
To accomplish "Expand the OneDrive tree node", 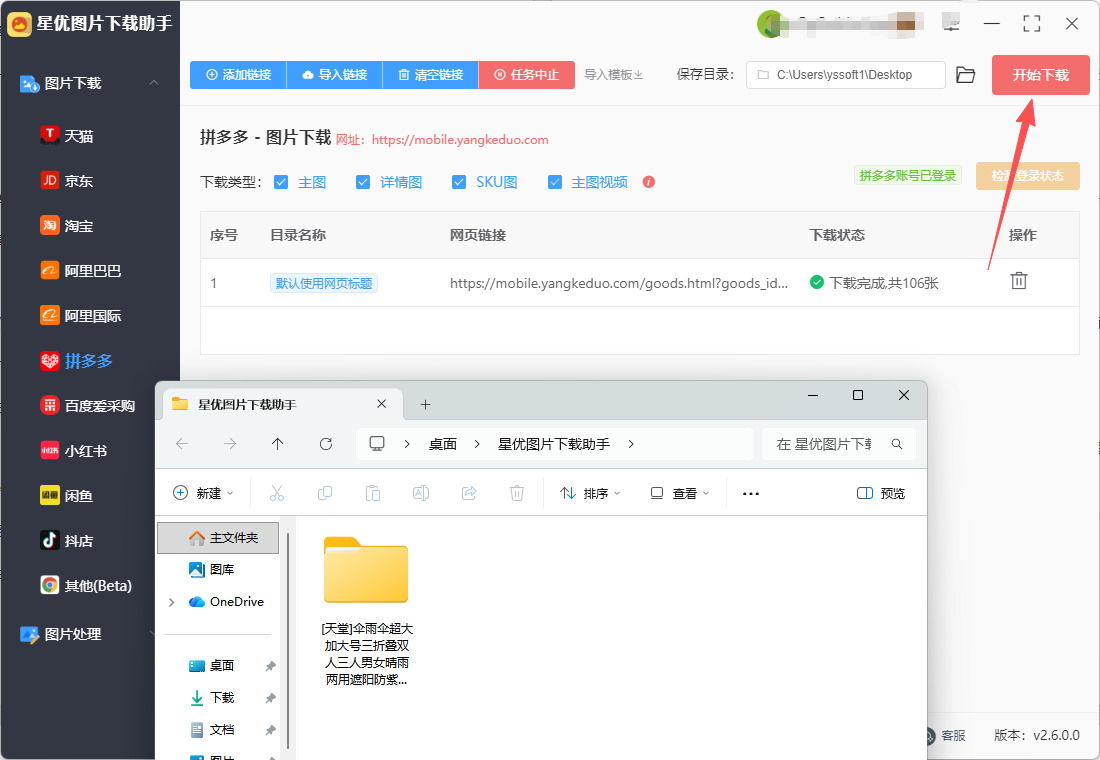I will point(171,602).
